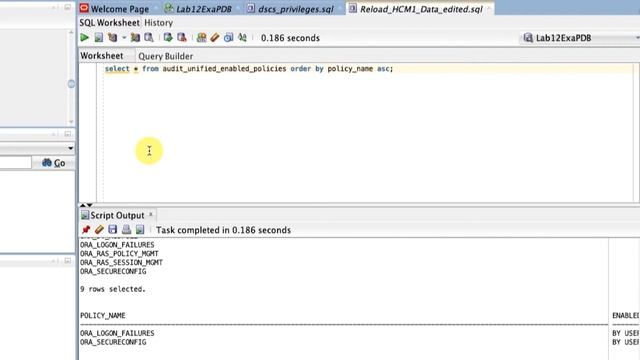Click the Rollback icon
The height and width of the screenshot is (360, 640).
tap(182, 38)
